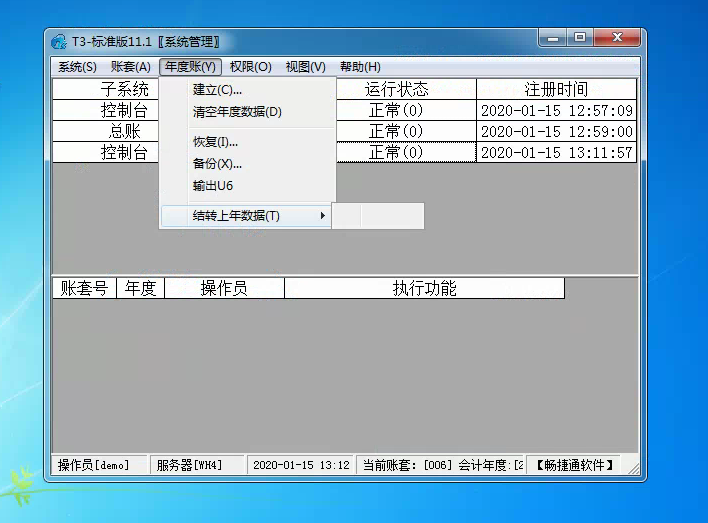Click the T3 application icon in title bar
This screenshot has height=523, width=708.
(59, 42)
